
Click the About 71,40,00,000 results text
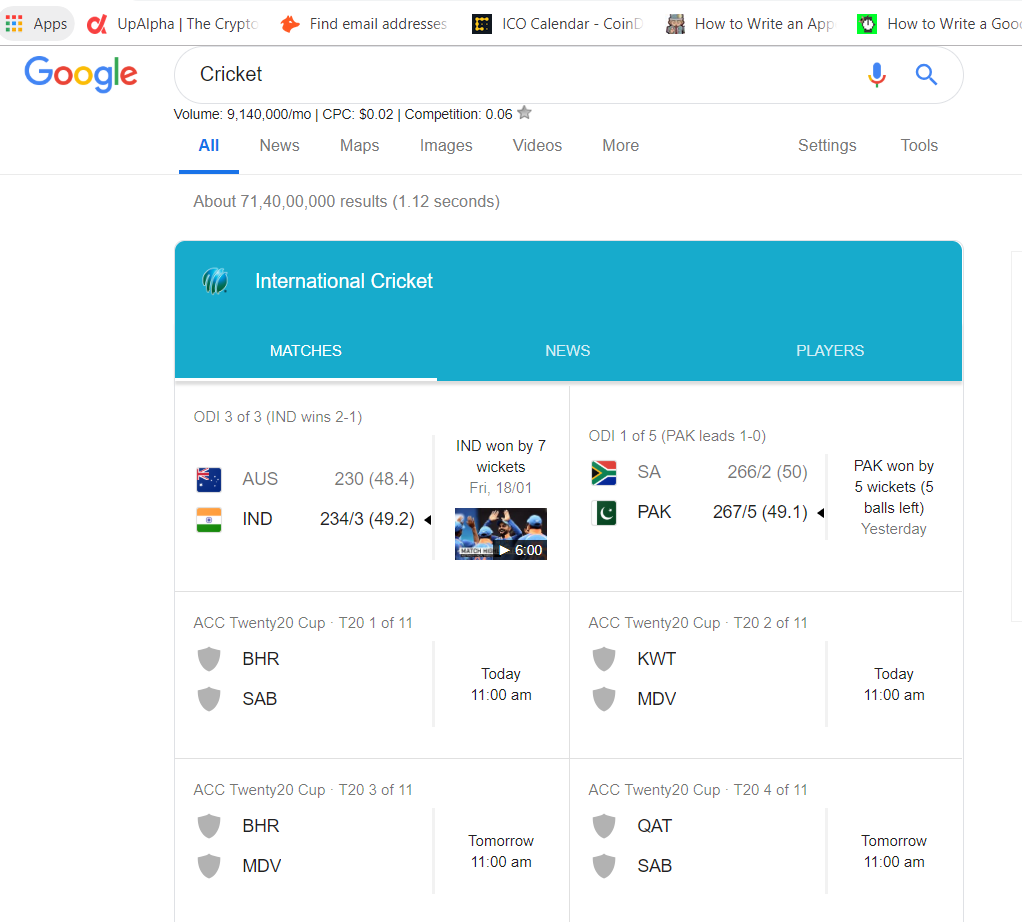(346, 202)
